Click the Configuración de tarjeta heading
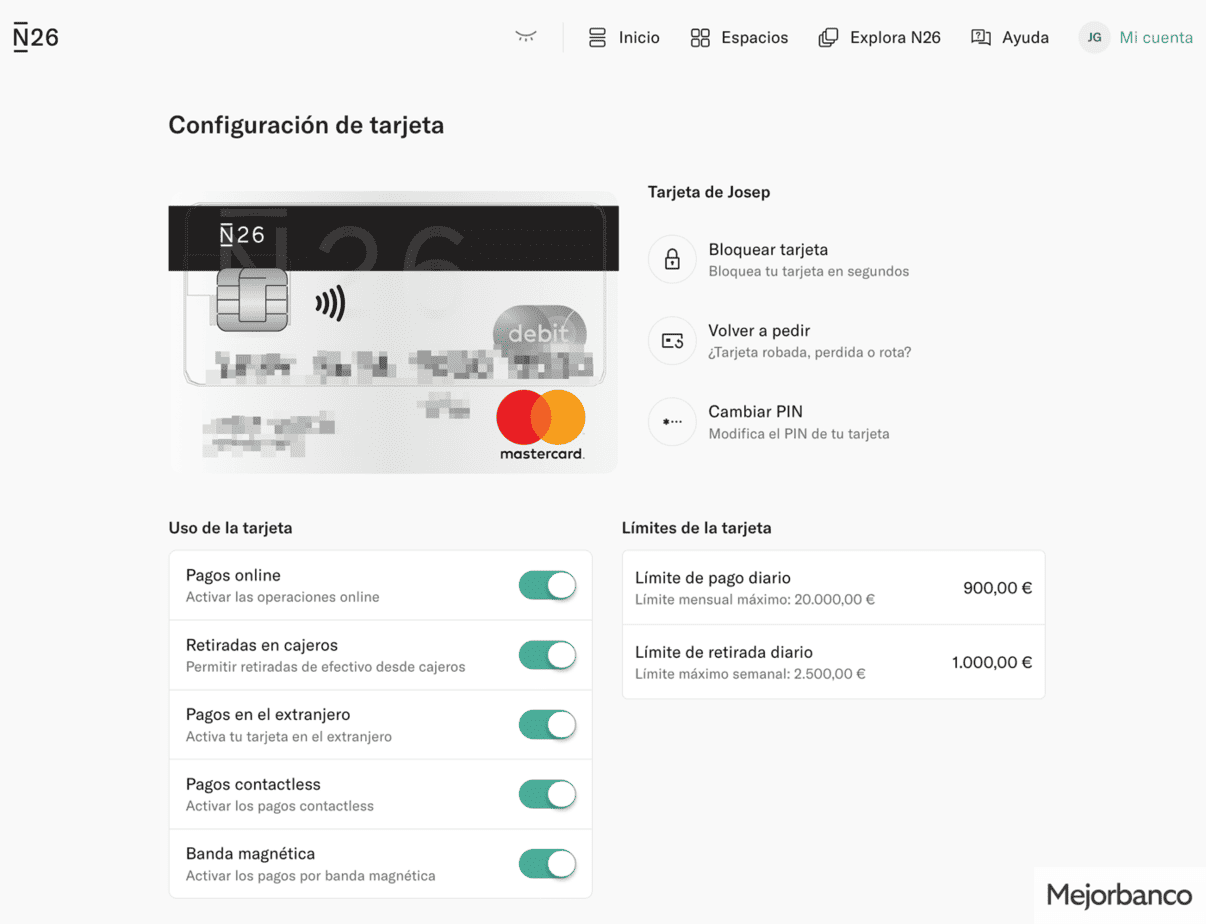The image size is (1206, 924). click(306, 125)
